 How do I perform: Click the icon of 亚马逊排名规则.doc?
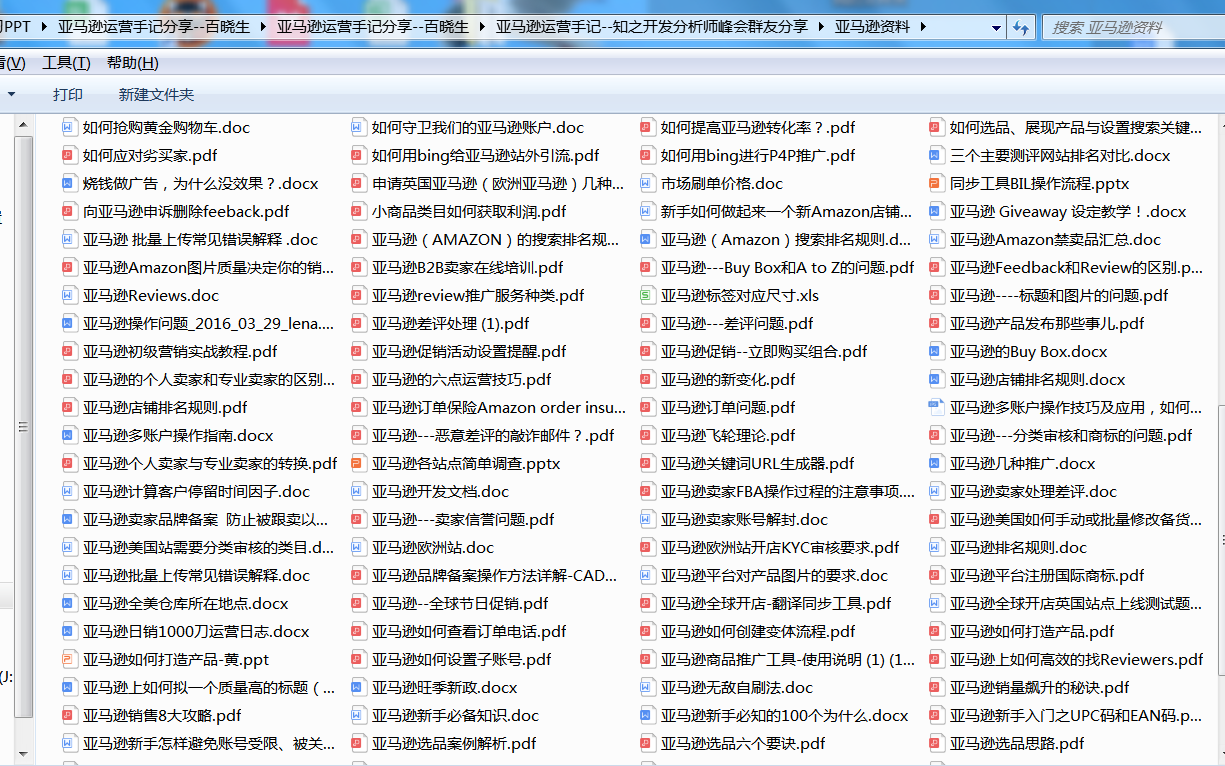936,547
